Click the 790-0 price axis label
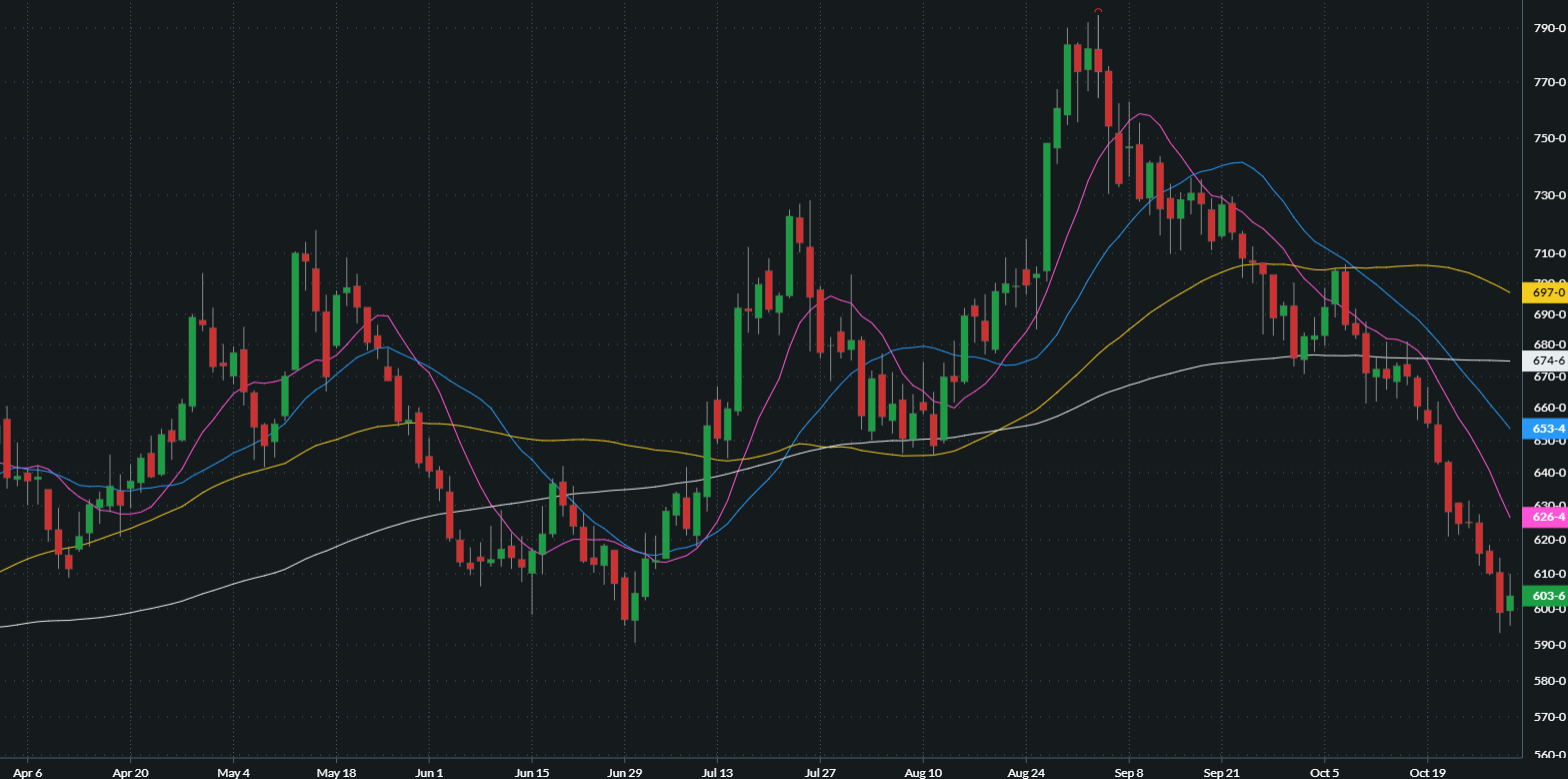The width and height of the screenshot is (1568, 779). (x=1548, y=28)
